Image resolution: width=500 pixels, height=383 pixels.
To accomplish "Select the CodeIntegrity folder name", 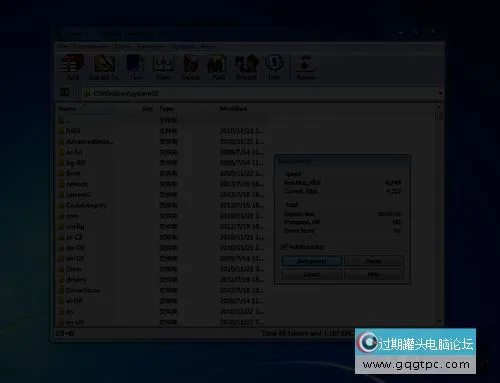I will click(x=86, y=205).
